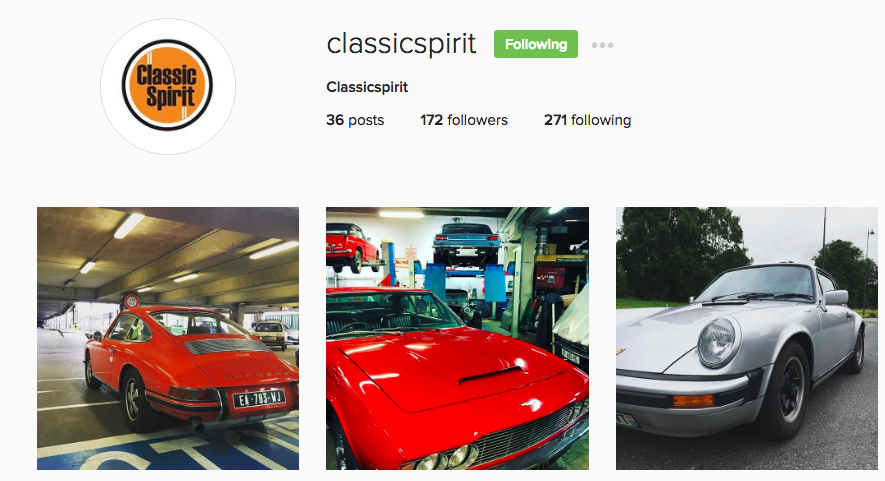Open the three-dot options menu

602,45
